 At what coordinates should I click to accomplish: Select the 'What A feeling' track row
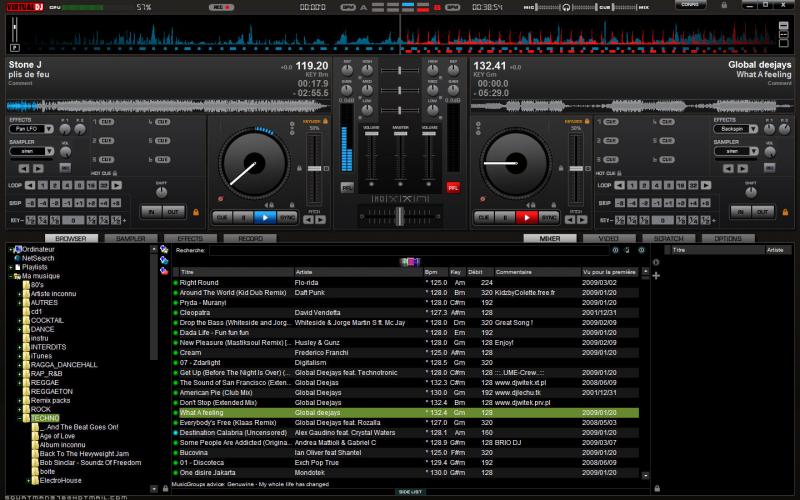pos(406,413)
